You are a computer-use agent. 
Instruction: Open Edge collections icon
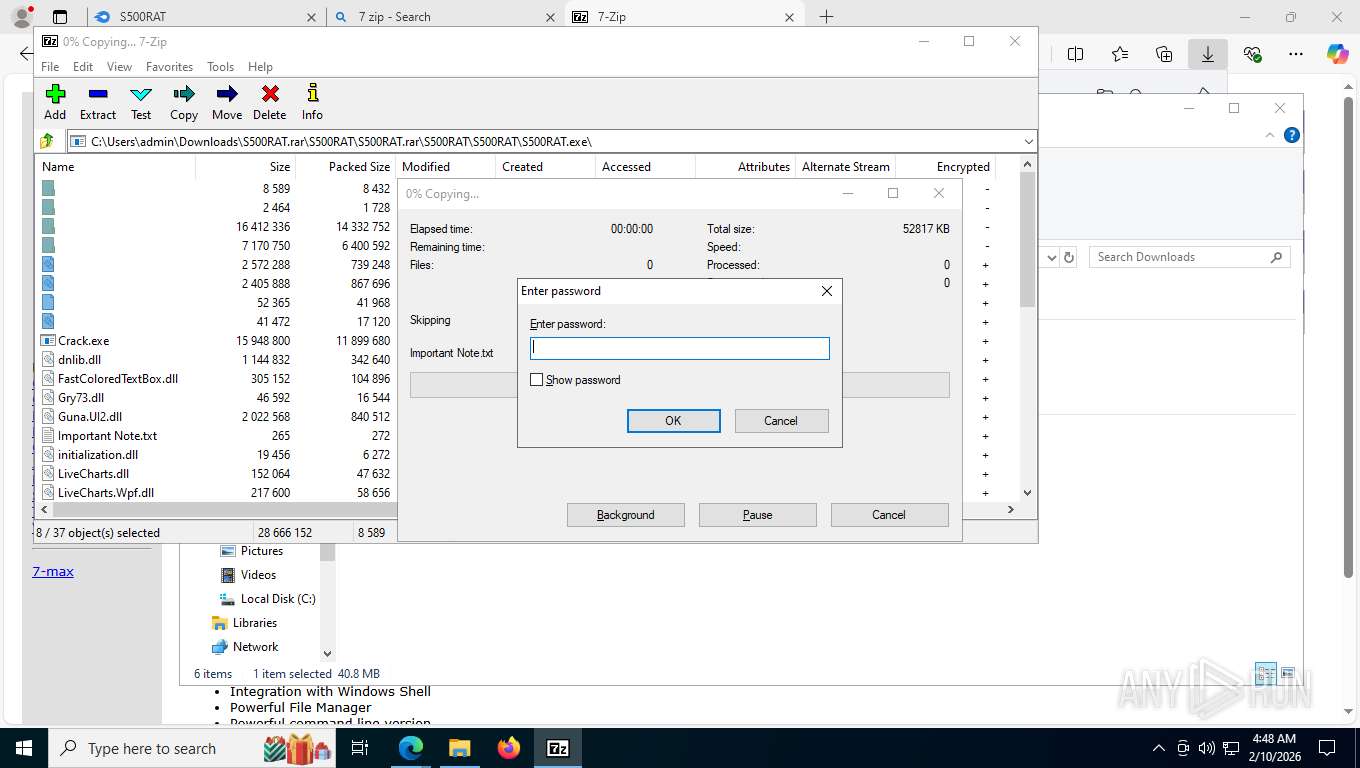[1164, 54]
